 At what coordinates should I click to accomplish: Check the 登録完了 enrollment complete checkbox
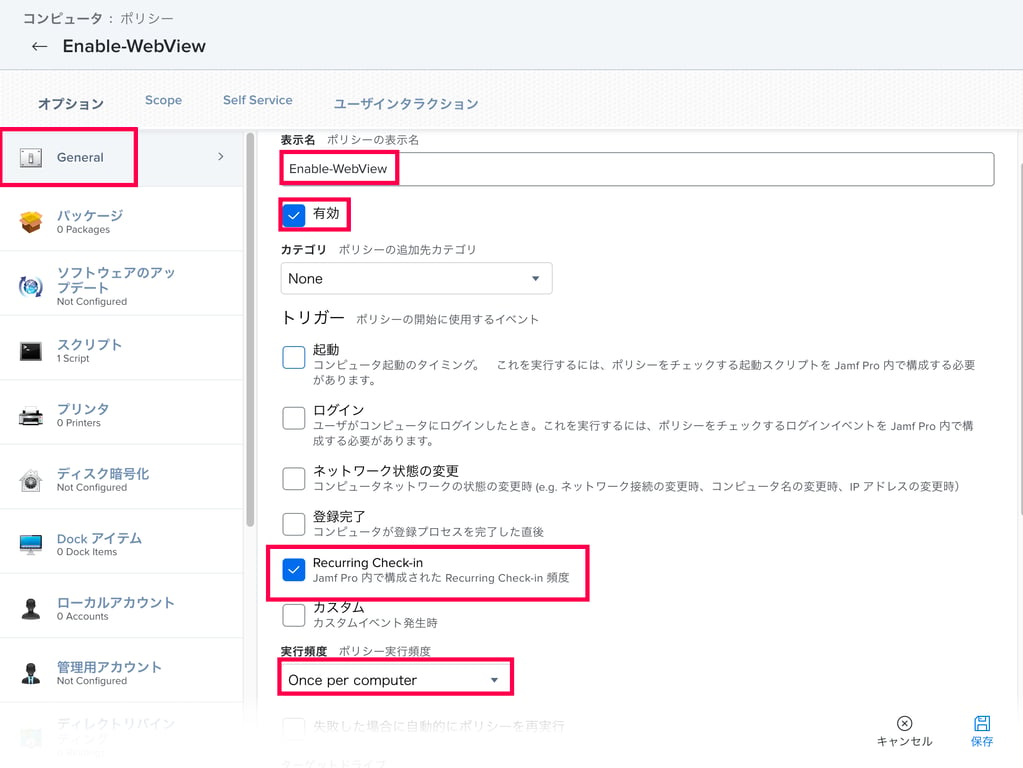click(x=294, y=523)
